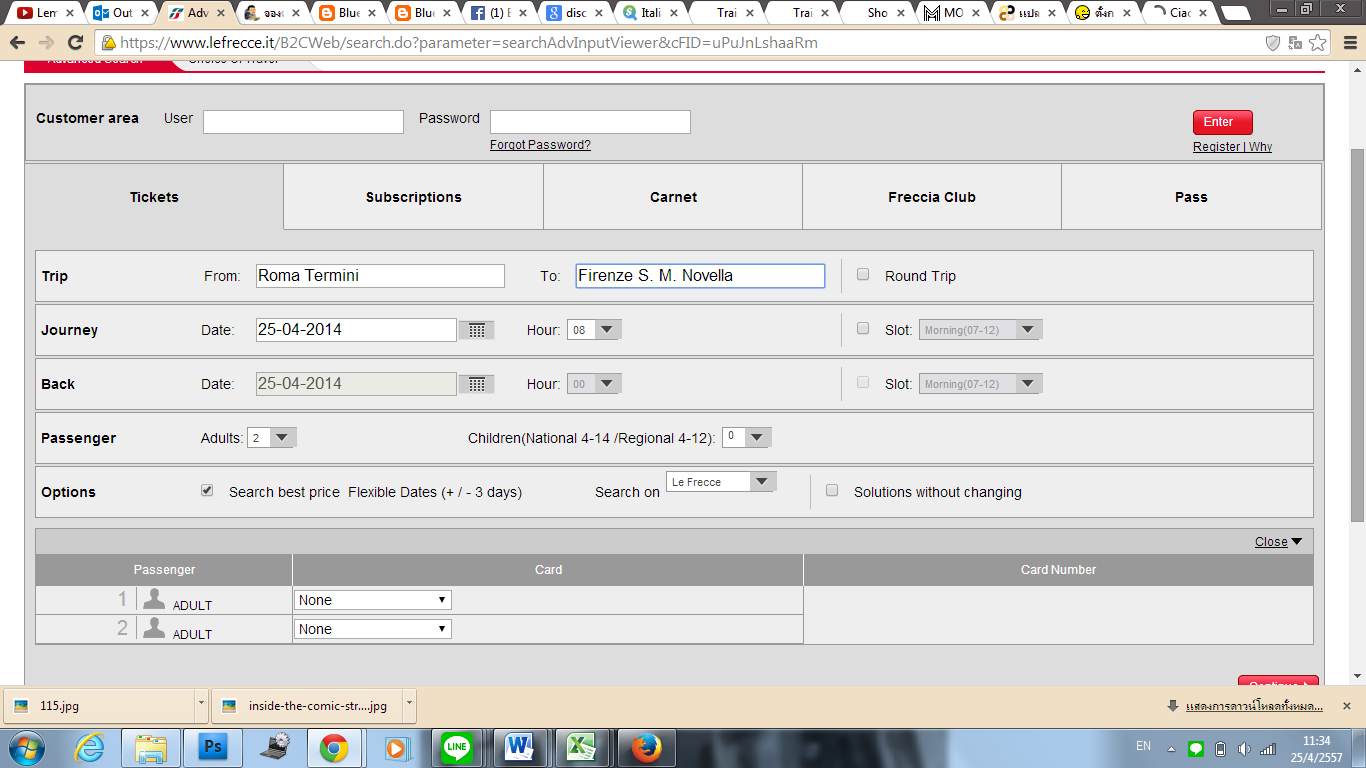Open Windows Media Player taskbar icon
The width and height of the screenshot is (1366, 768).
[x=396, y=747]
